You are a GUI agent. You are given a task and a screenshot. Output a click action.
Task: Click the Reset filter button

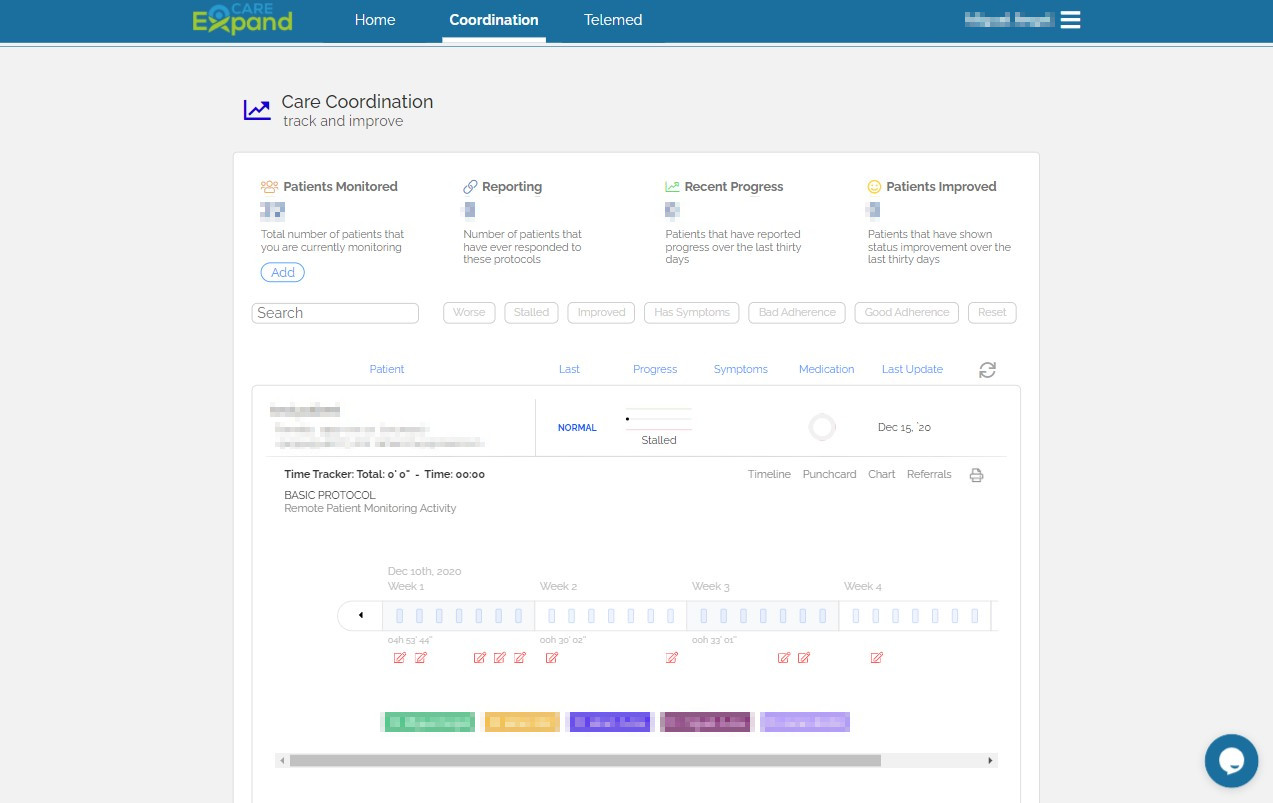point(992,313)
